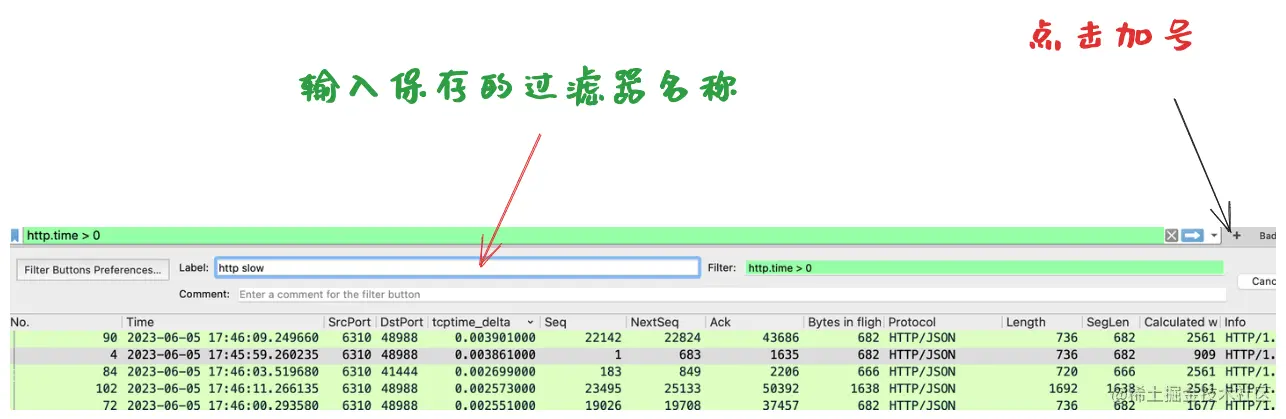Click time 2023-06-05 17:46:09.249660
Viewport: 1286px width, 419px height.
tap(223, 338)
